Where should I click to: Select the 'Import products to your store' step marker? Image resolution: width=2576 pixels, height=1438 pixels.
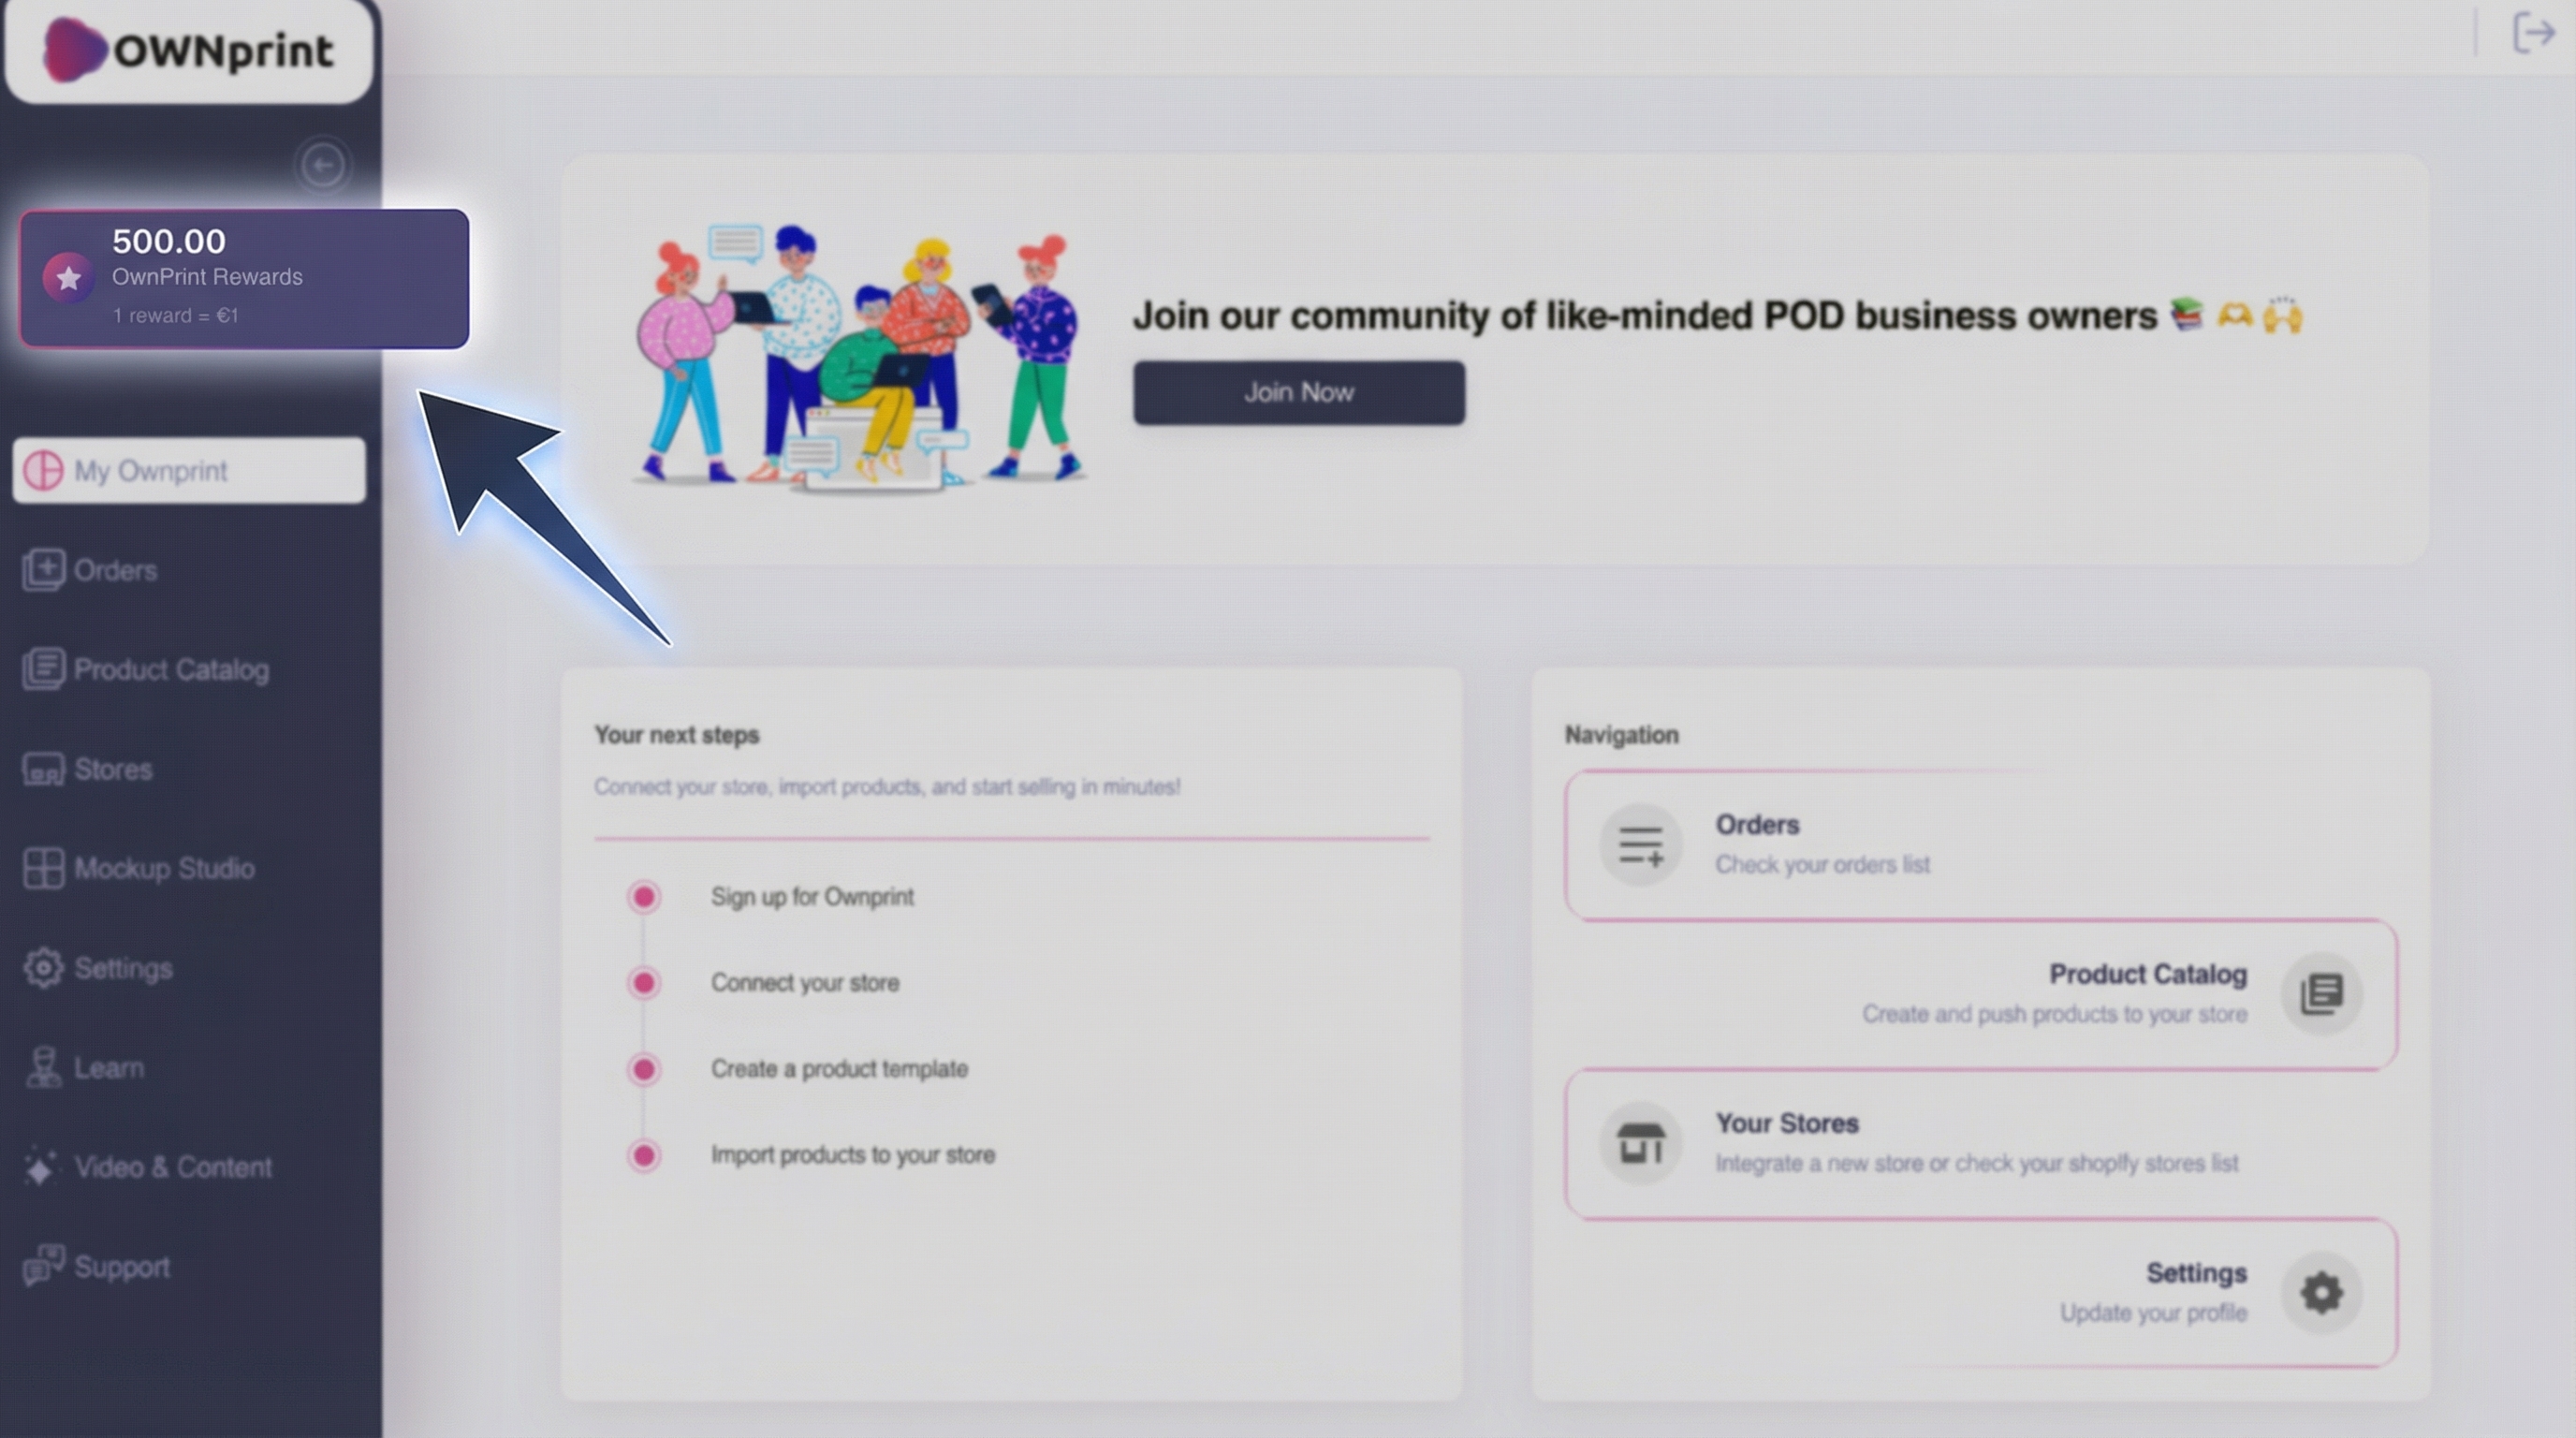click(643, 1155)
